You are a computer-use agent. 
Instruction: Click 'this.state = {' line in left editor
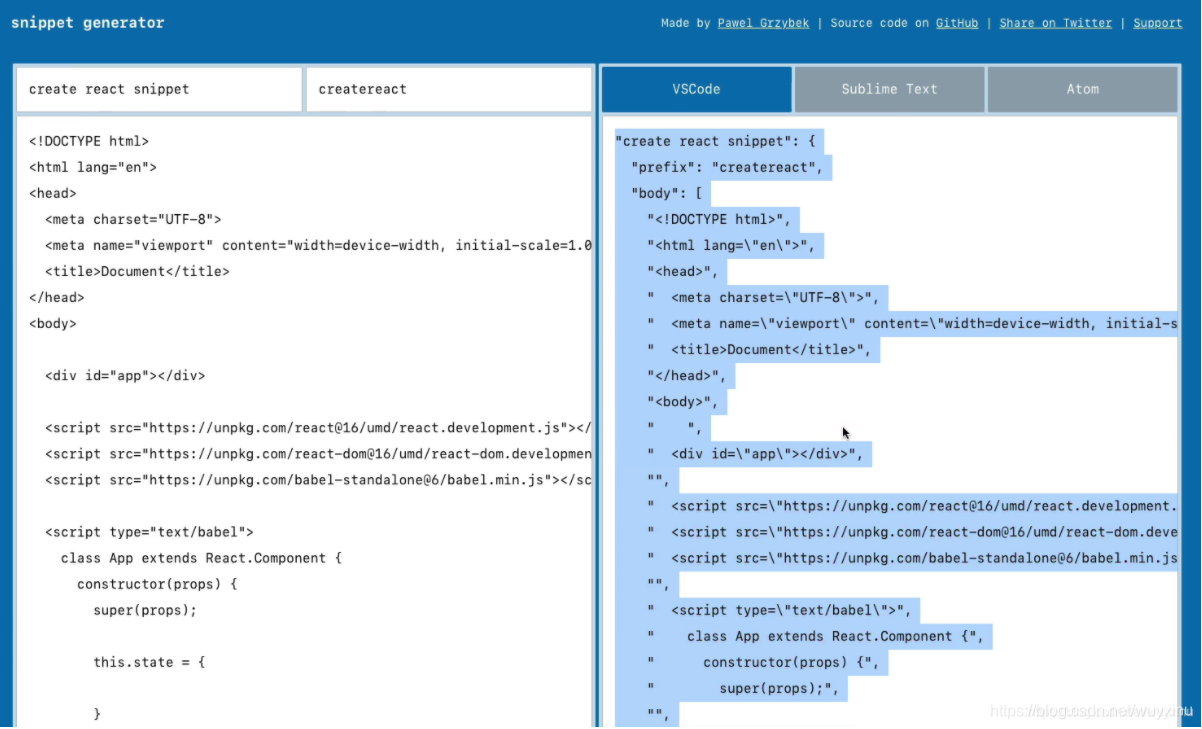point(149,662)
